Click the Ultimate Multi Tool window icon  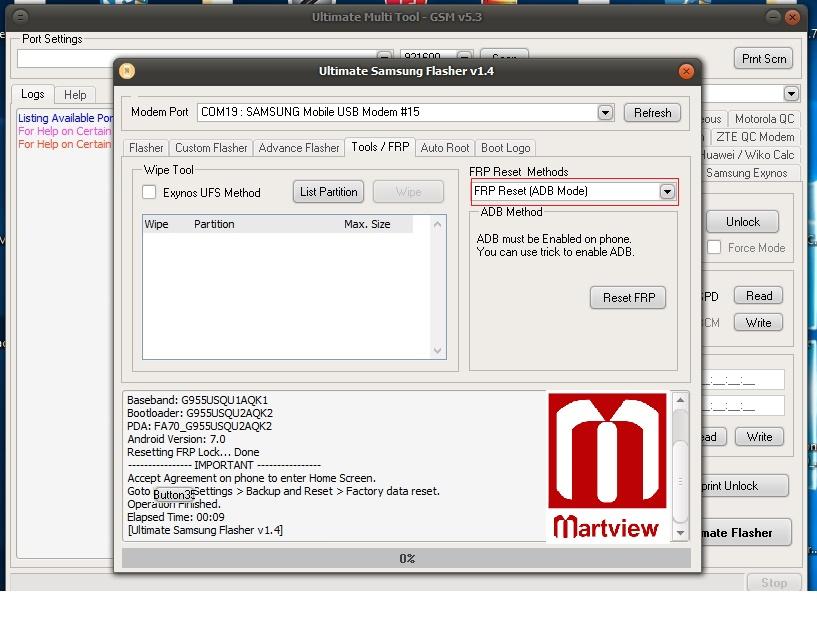point(22,17)
